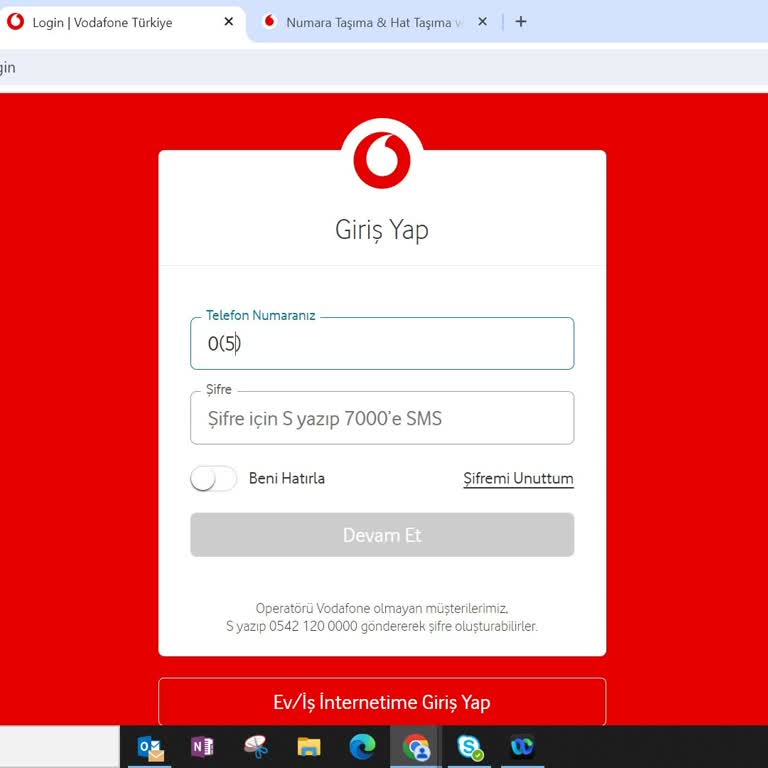768x768 pixels.
Task: Click the Vodafone logo above Giriş Yap
Action: [x=382, y=160]
